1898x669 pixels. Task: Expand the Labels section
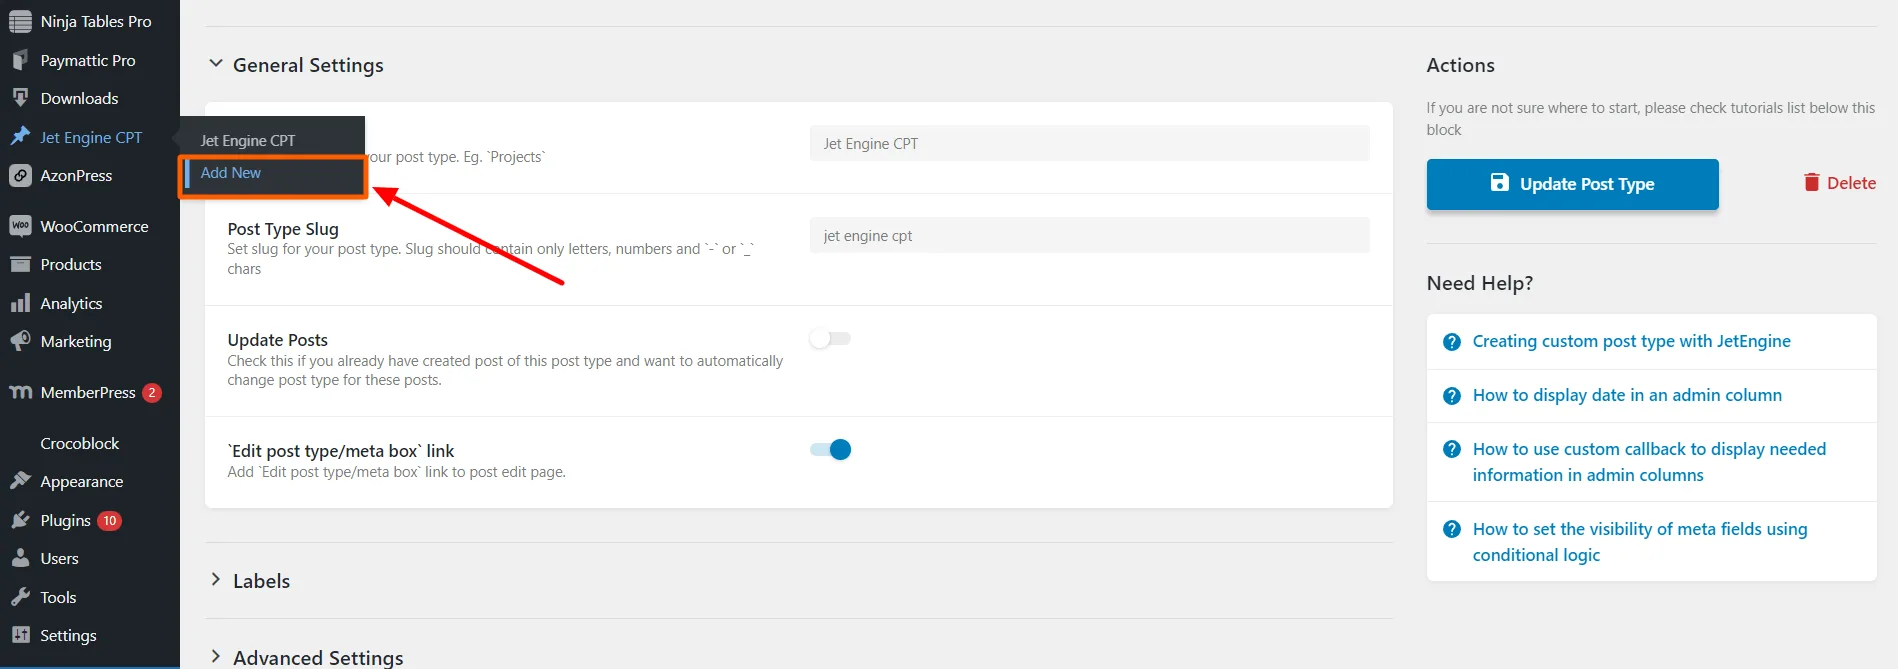(215, 580)
